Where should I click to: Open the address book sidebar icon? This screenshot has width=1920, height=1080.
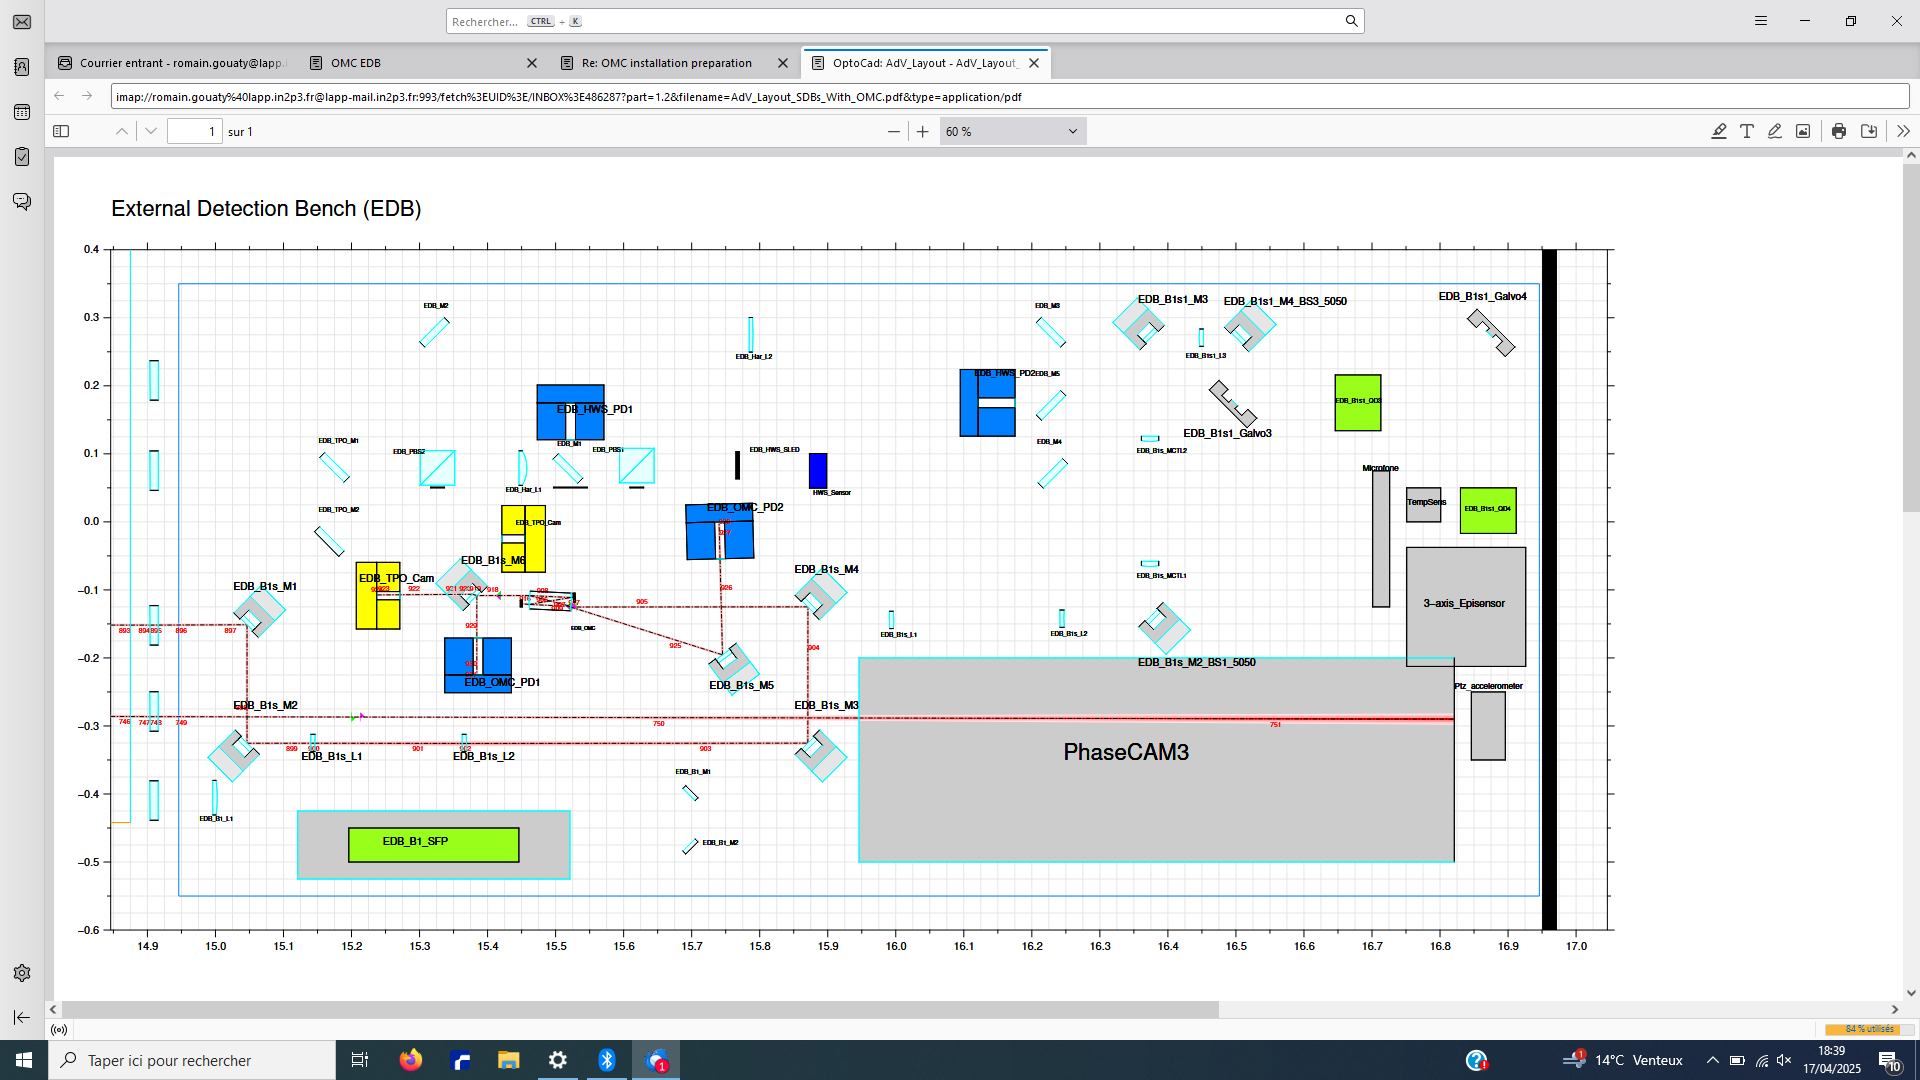click(22, 67)
